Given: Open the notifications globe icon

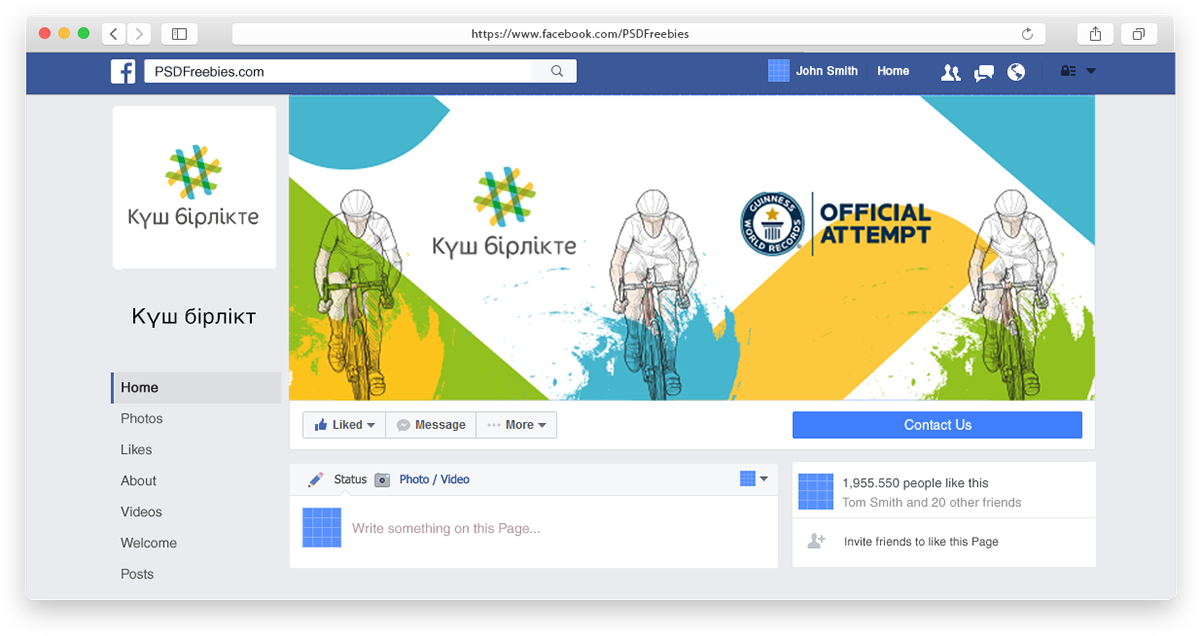Looking at the screenshot, I should click(1016, 72).
